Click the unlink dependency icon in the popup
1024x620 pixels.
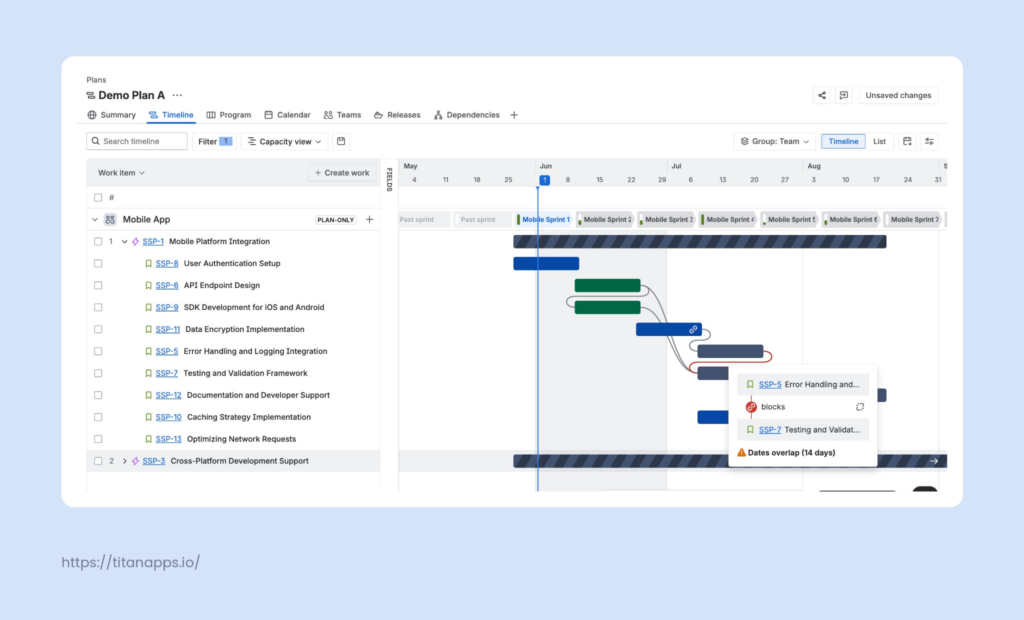[x=860, y=407]
